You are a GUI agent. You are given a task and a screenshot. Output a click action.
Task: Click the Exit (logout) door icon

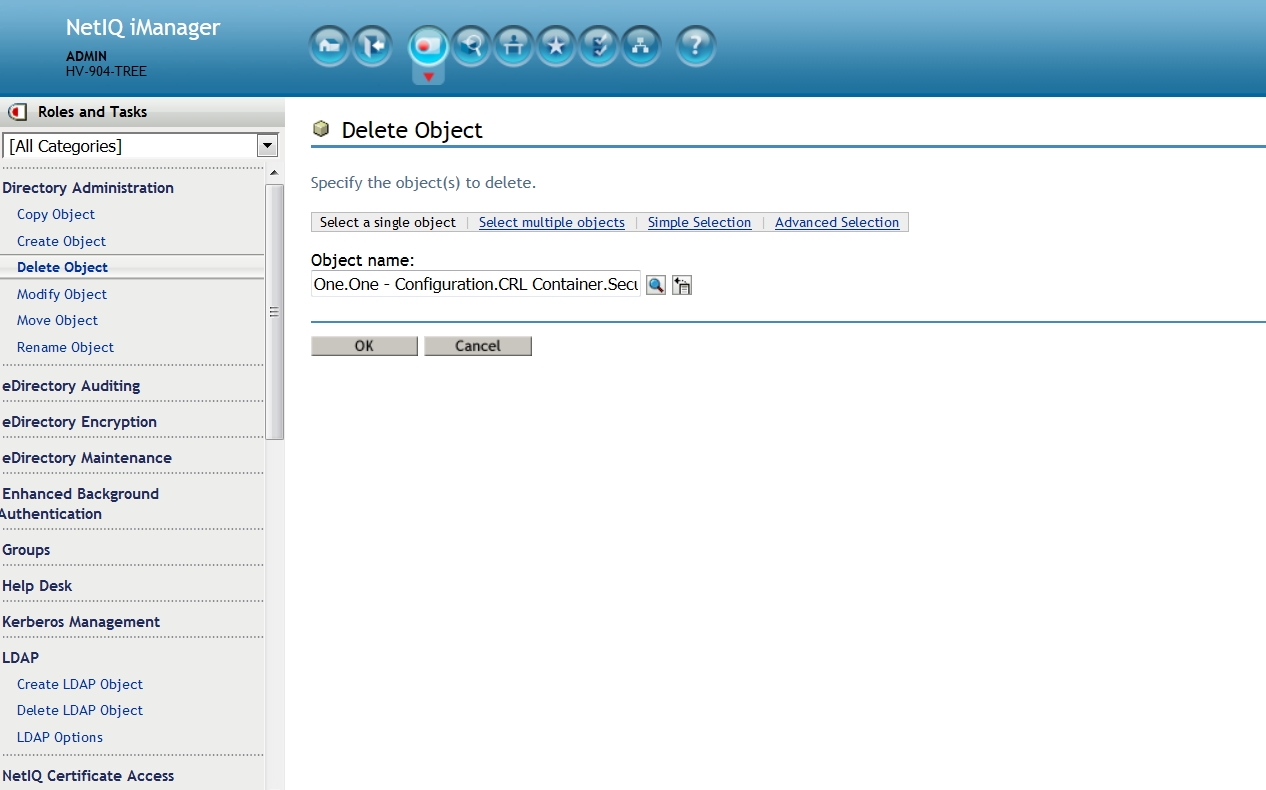[x=372, y=46]
